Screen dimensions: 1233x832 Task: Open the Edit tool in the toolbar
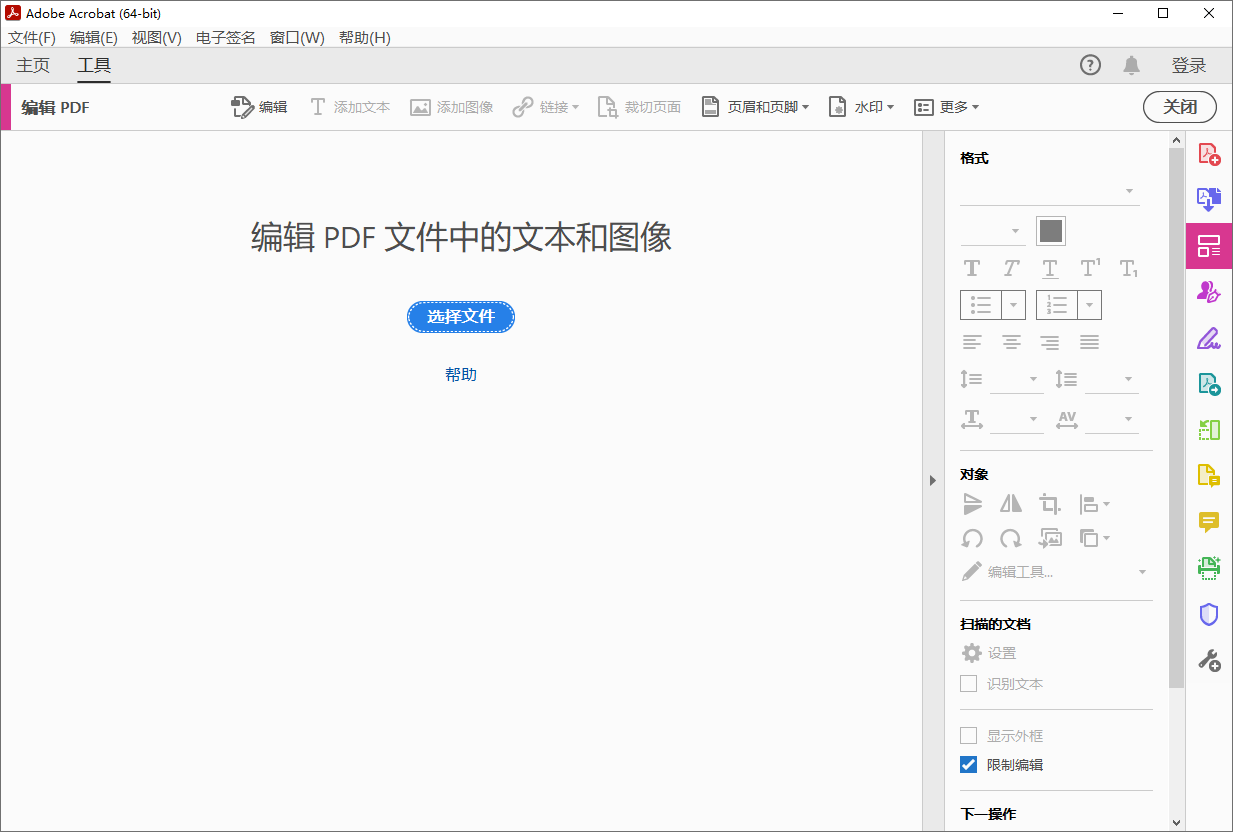[x=259, y=106]
